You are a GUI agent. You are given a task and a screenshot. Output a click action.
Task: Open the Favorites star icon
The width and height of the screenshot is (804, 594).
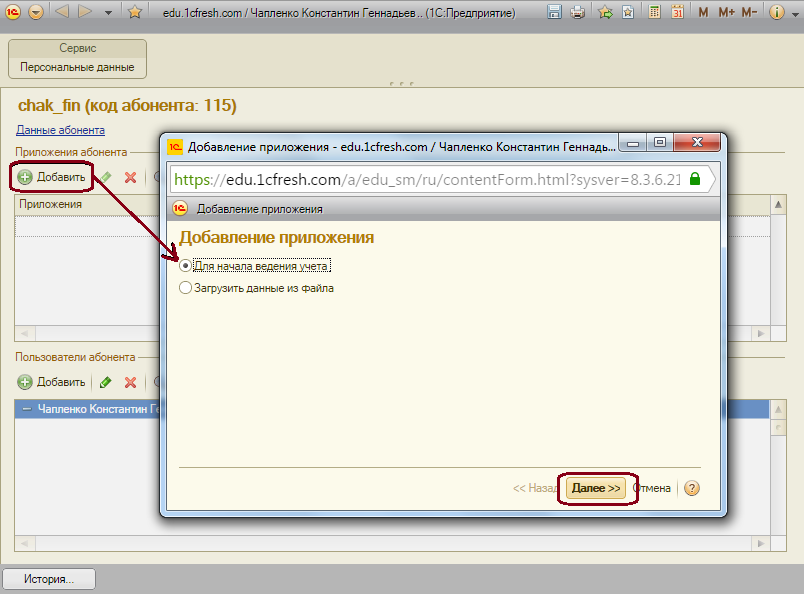click(x=135, y=11)
